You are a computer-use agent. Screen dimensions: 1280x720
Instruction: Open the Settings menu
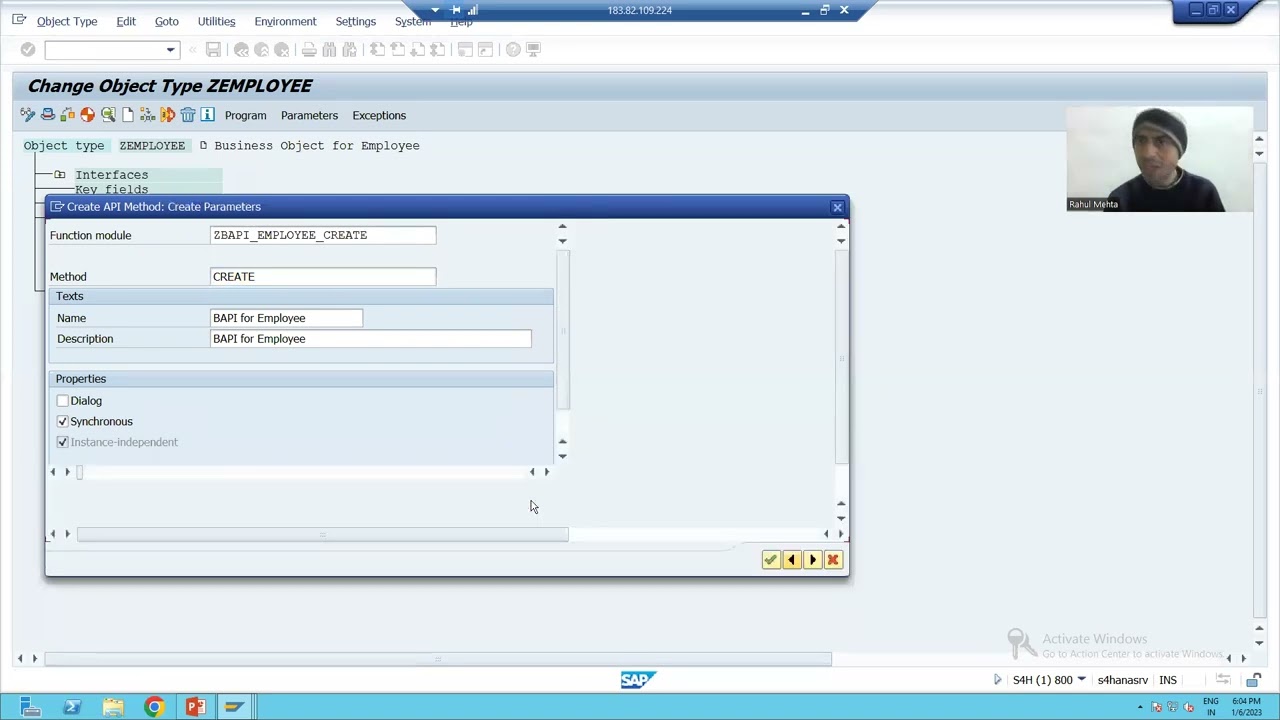point(355,21)
